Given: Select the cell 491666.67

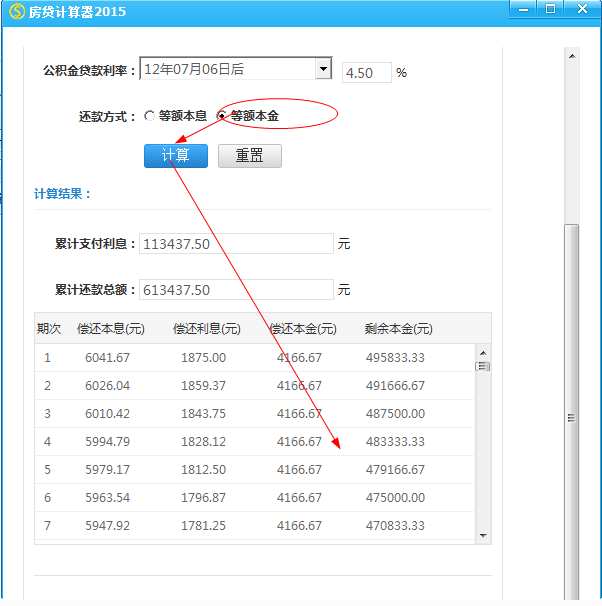Looking at the screenshot, I should [x=395, y=386].
